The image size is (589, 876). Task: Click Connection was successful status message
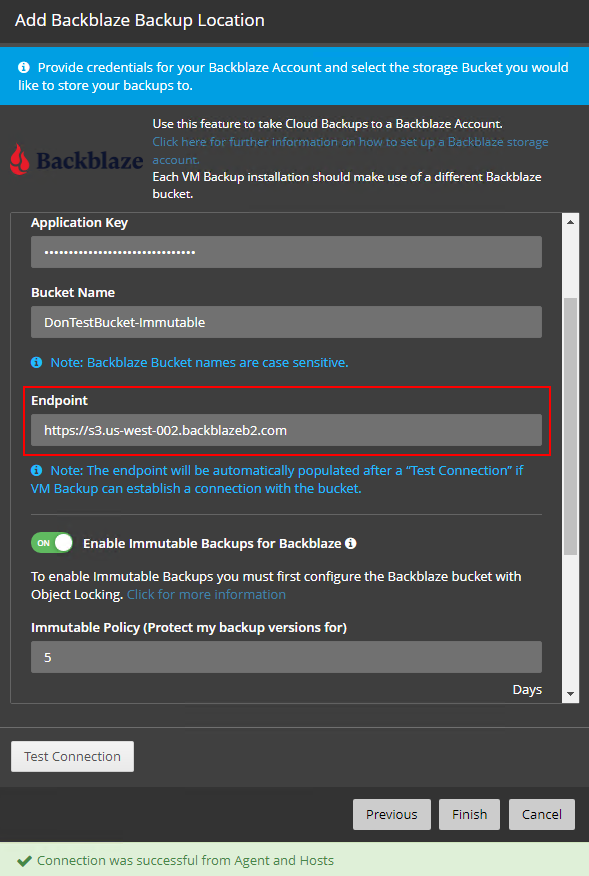pyautogui.click(x=186, y=861)
